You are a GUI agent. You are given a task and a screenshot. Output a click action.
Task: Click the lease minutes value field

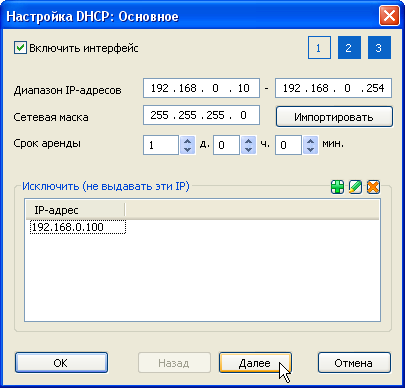pos(289,145)
